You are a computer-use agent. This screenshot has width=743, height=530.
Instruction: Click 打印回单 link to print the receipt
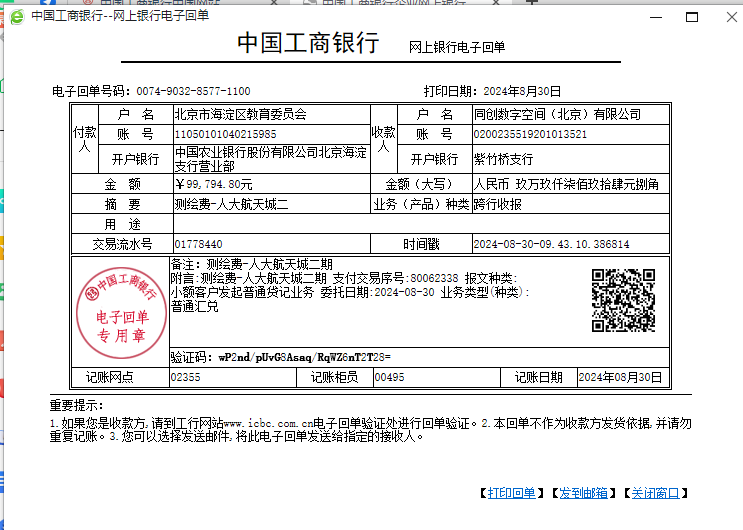click(511, 493)
